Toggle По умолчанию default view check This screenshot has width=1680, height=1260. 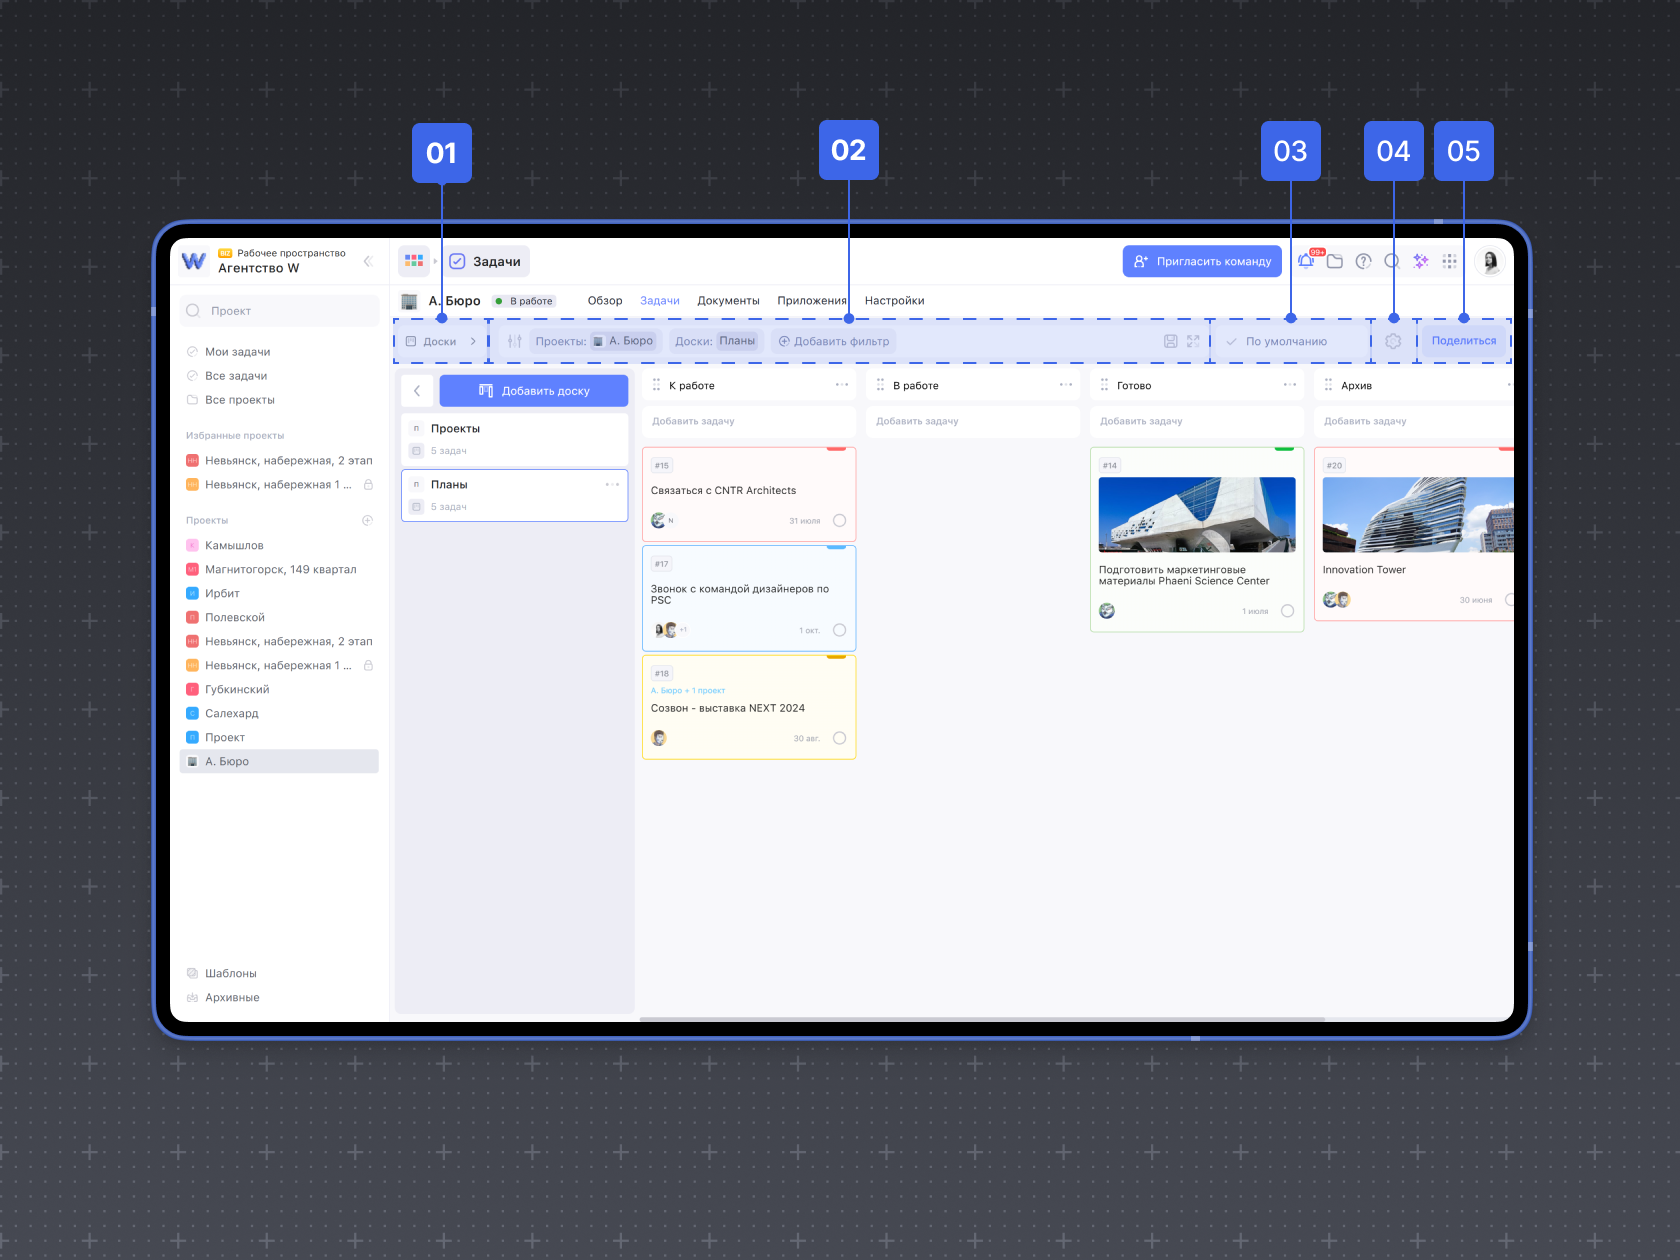tap(1232, 341)
